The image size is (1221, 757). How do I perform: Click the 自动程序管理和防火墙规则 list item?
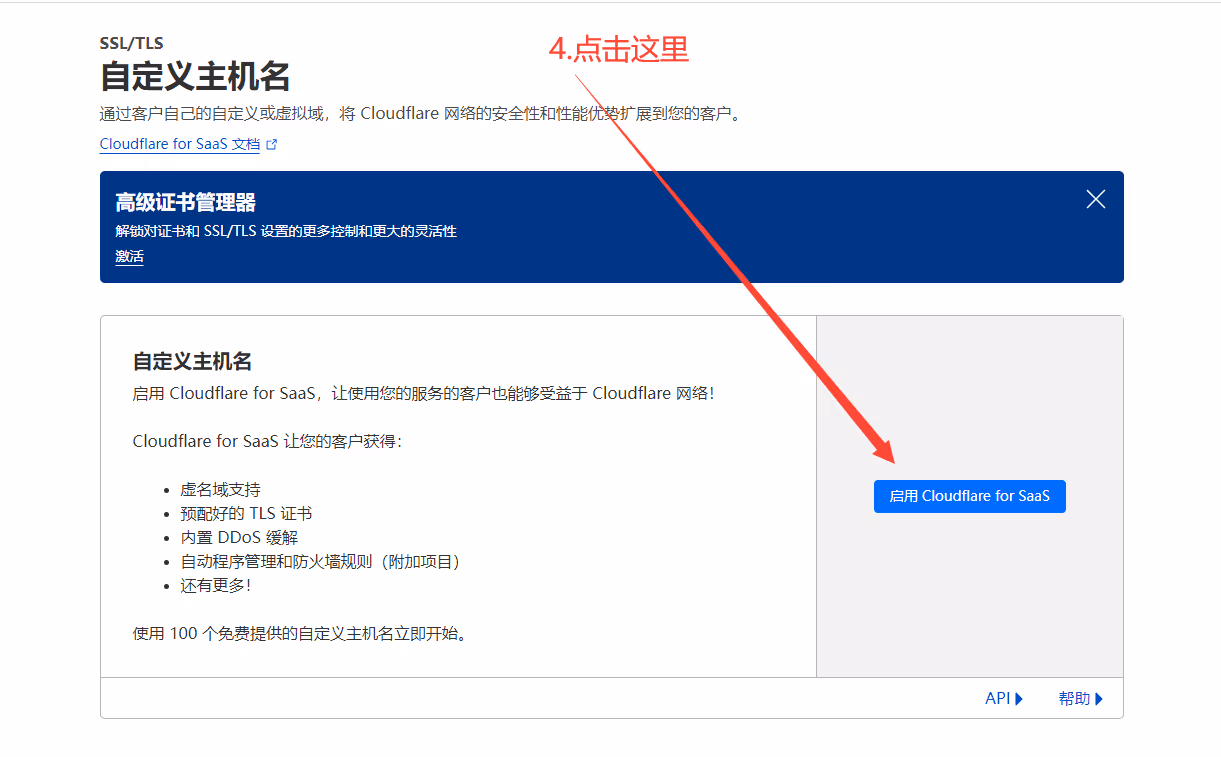pyautogui.click(x=320, y=562)
